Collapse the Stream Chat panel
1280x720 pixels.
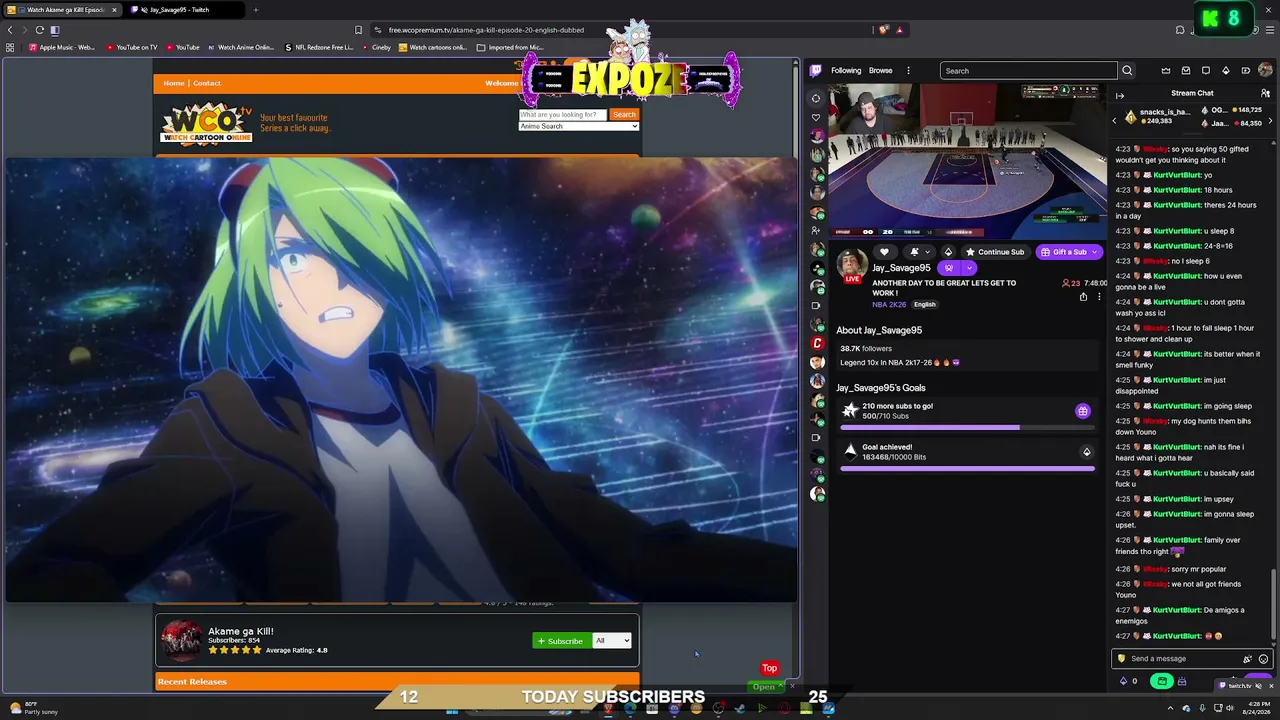pos(1120,95)
